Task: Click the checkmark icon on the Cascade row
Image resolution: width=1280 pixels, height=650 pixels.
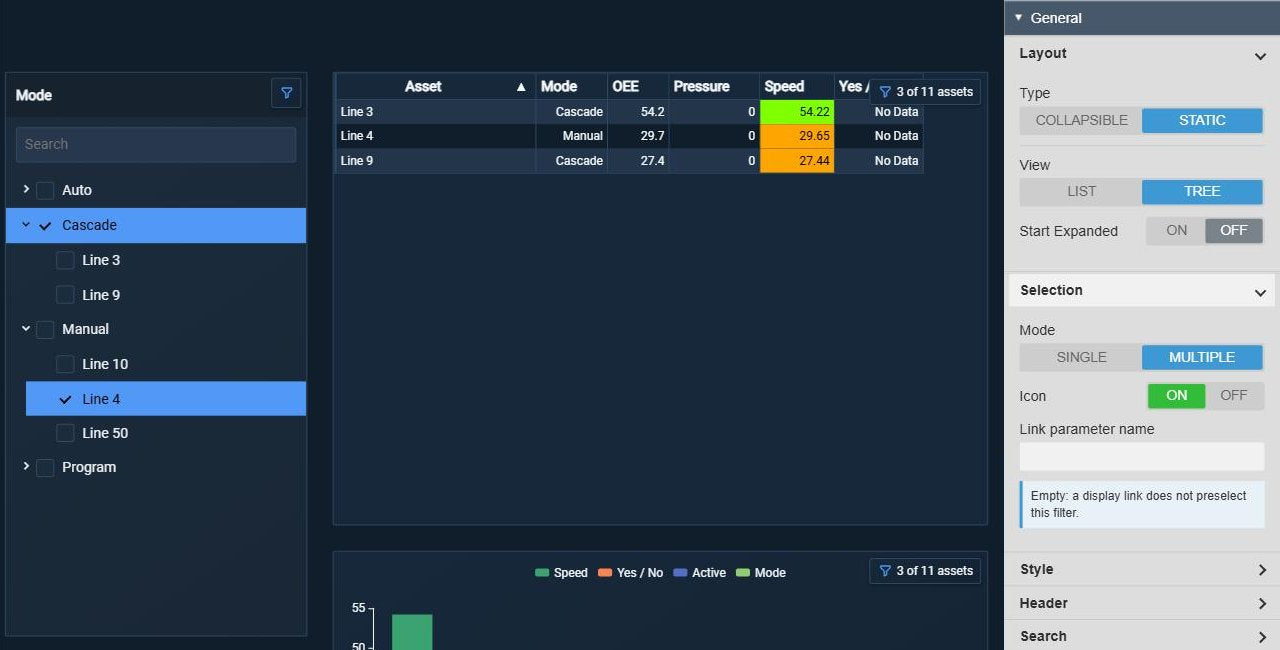Action: [x=45, y=226]
